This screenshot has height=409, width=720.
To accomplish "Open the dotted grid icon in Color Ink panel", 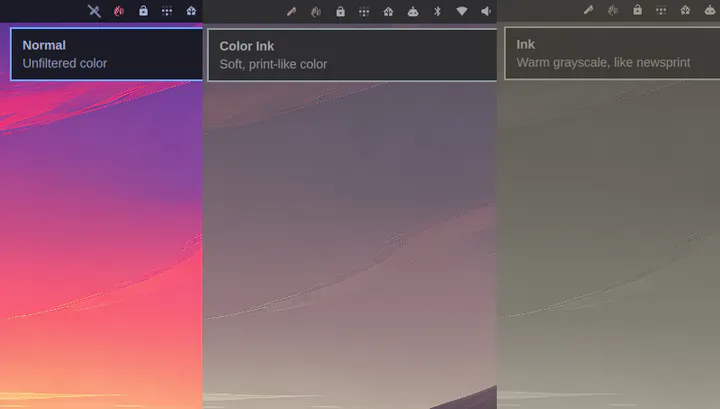I will pos(364,12).
